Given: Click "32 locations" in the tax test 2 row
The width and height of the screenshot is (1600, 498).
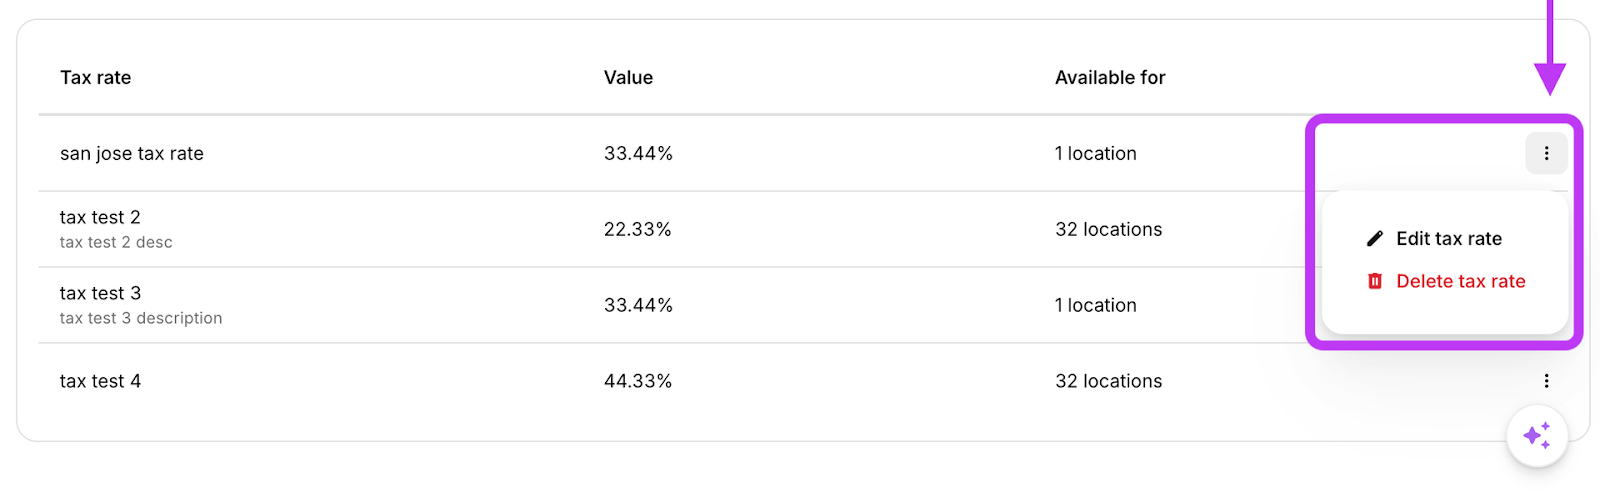Looking at the screenshot, I should coord(1108,230).
